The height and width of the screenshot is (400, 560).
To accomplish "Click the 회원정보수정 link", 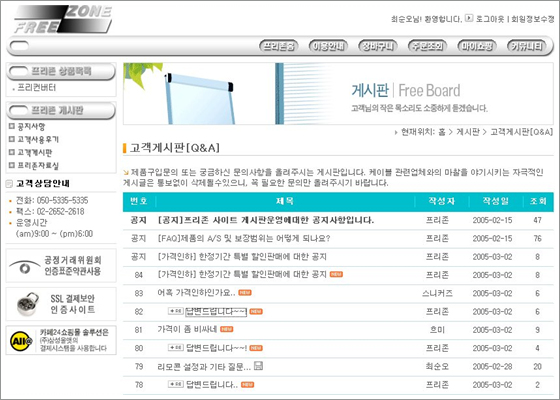I will pyautogui.click(x=532, y=19).
